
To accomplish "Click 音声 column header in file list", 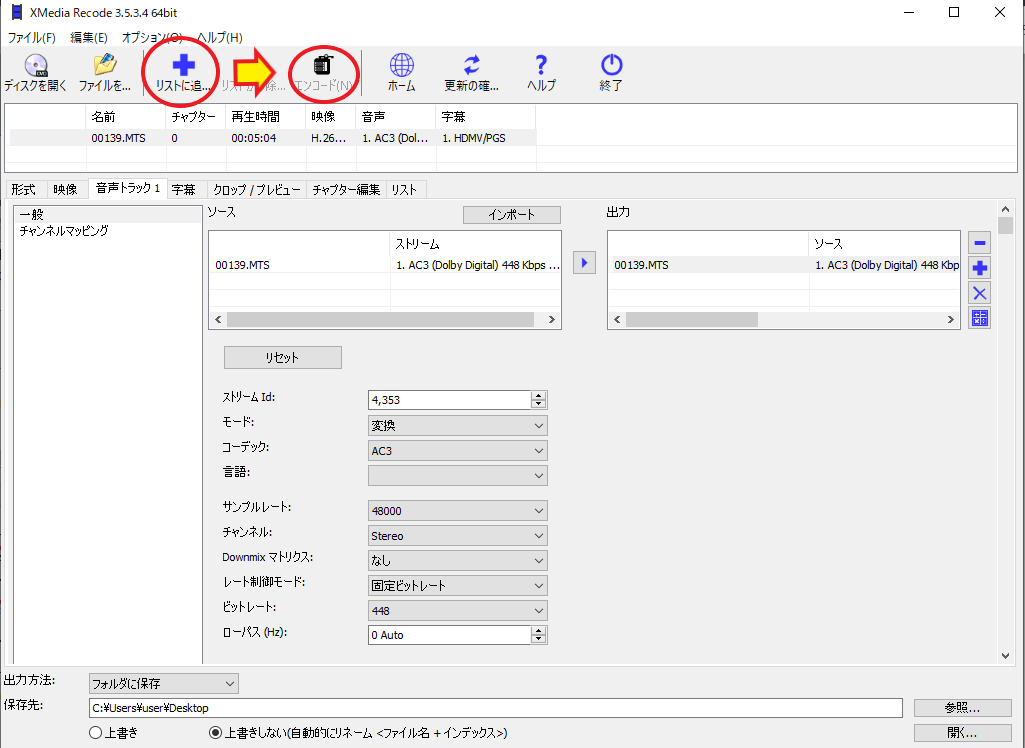I will pyautogui.click(x=396, y=117).
